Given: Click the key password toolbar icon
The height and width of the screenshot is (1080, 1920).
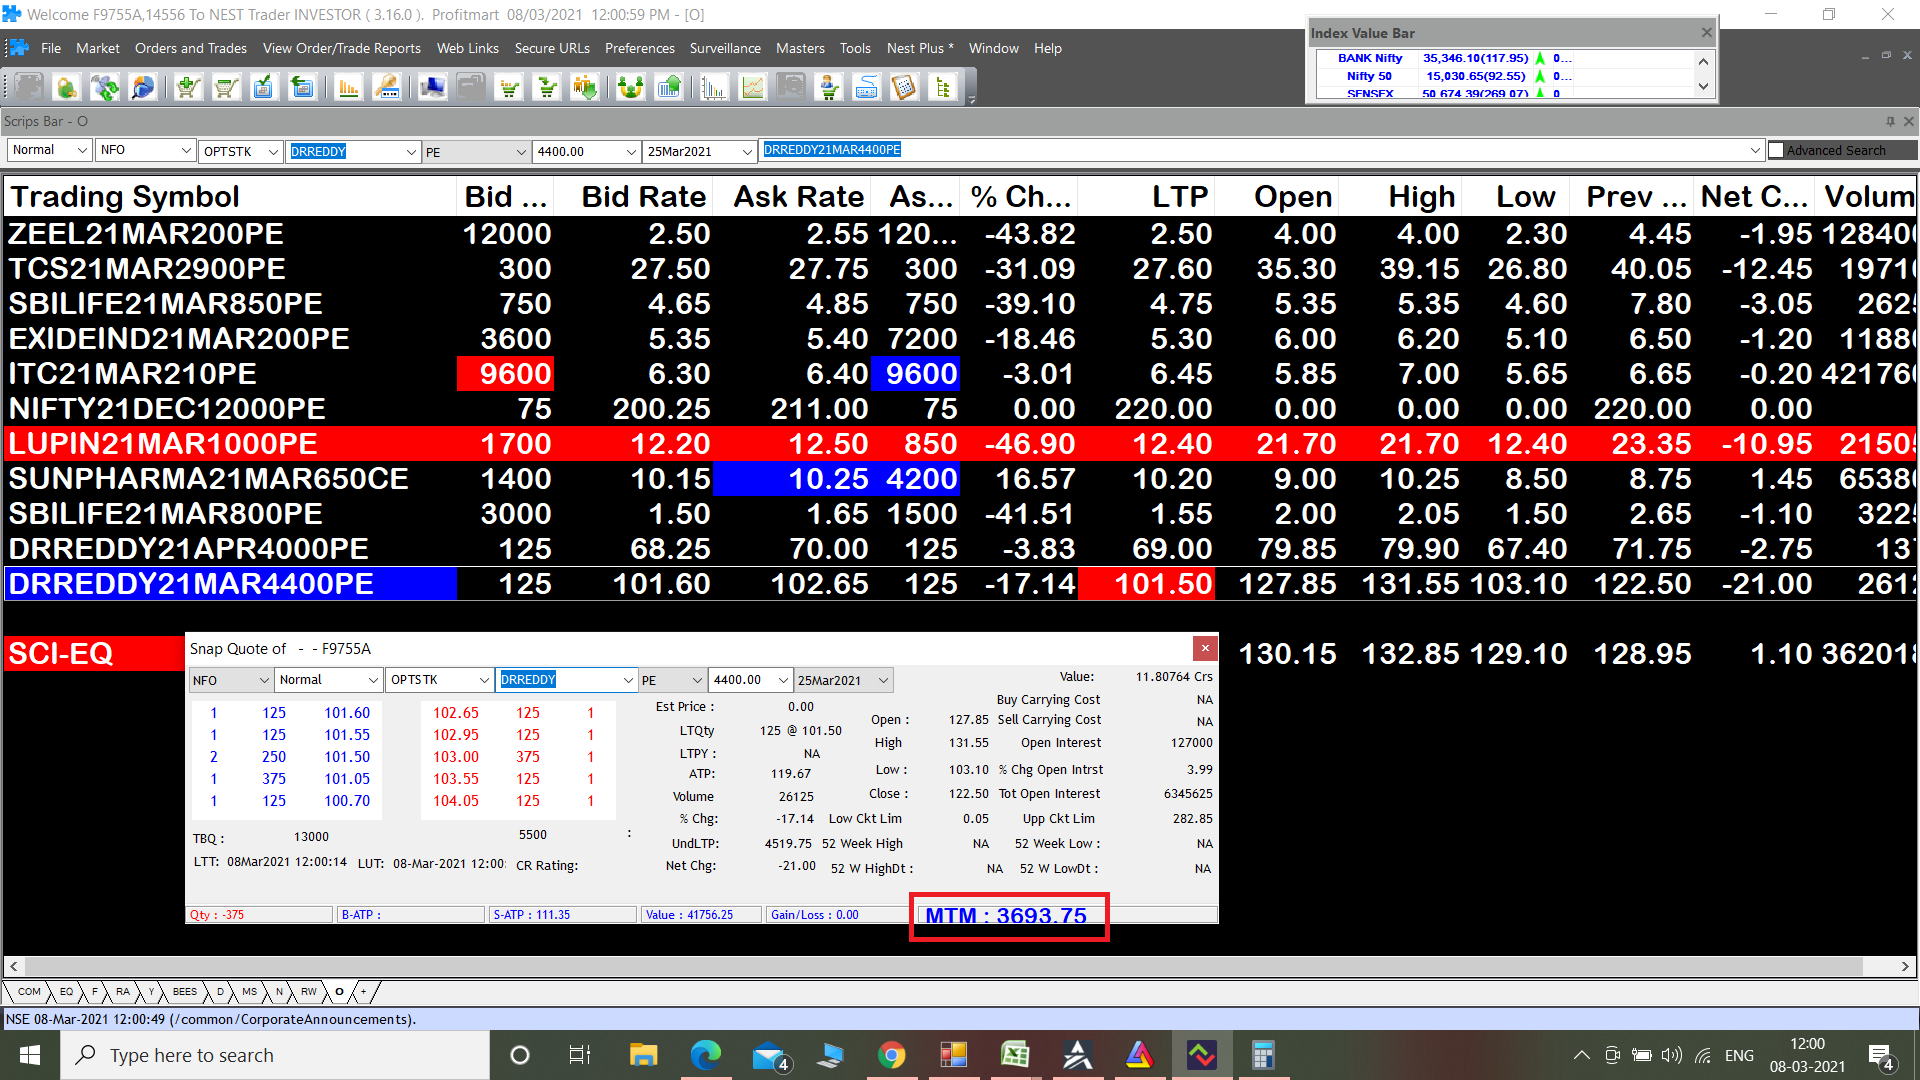Looking at the screenshot, I should 387,88.
